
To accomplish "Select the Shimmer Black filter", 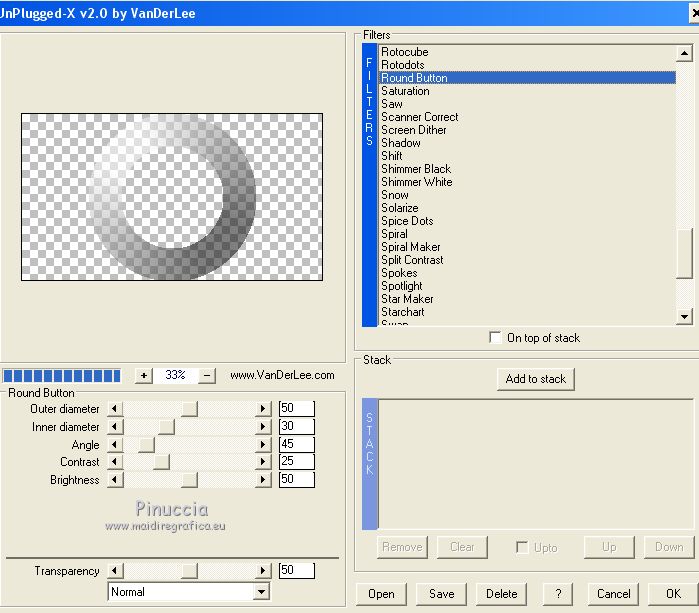I will pos(415,169).
